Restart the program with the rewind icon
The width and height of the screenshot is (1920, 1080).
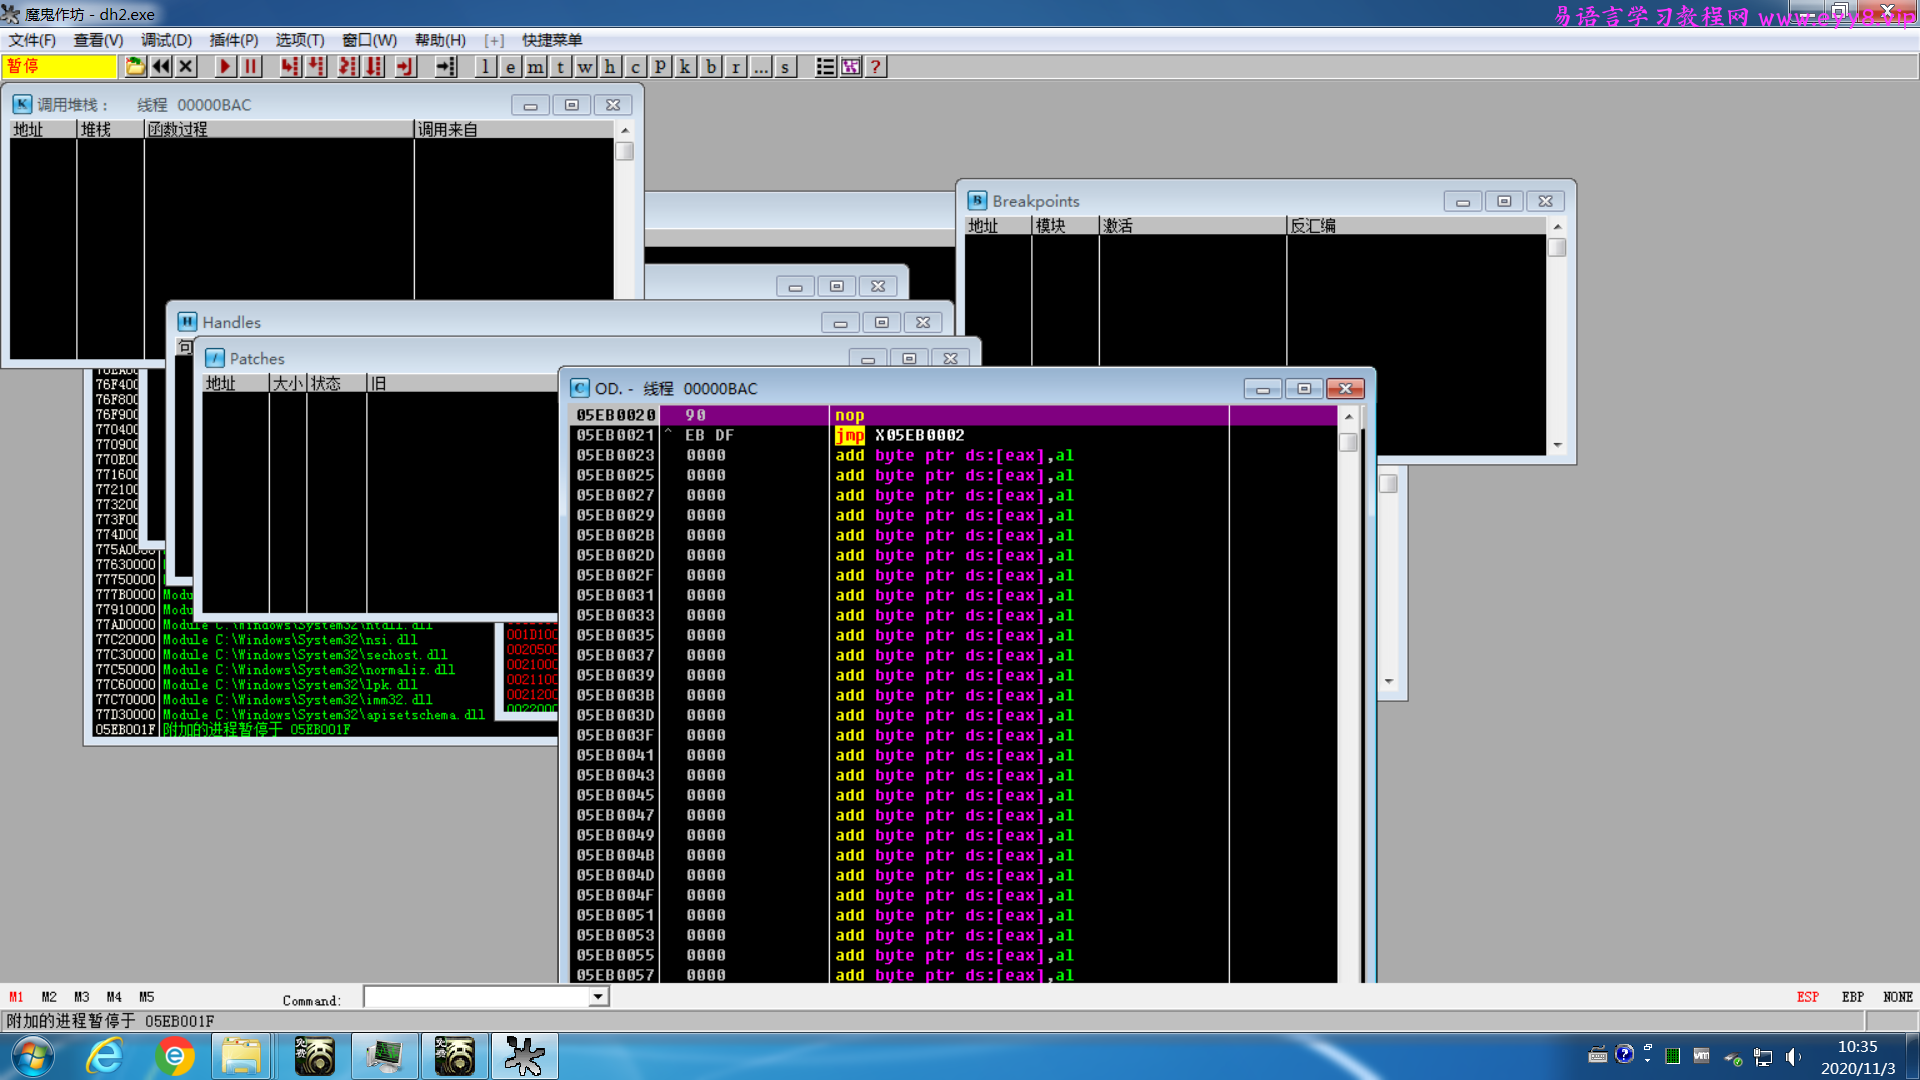(x=161, y=67)
